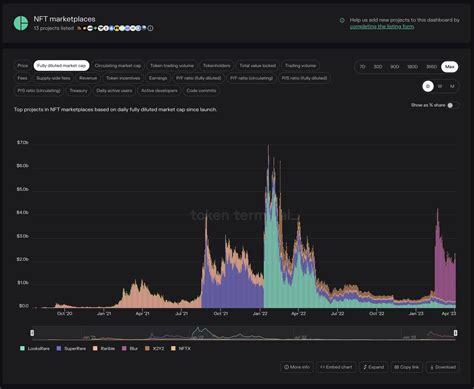This screenshot has height=389, width=474.
Task: Set time range to 365D
Action: (432, 67)
